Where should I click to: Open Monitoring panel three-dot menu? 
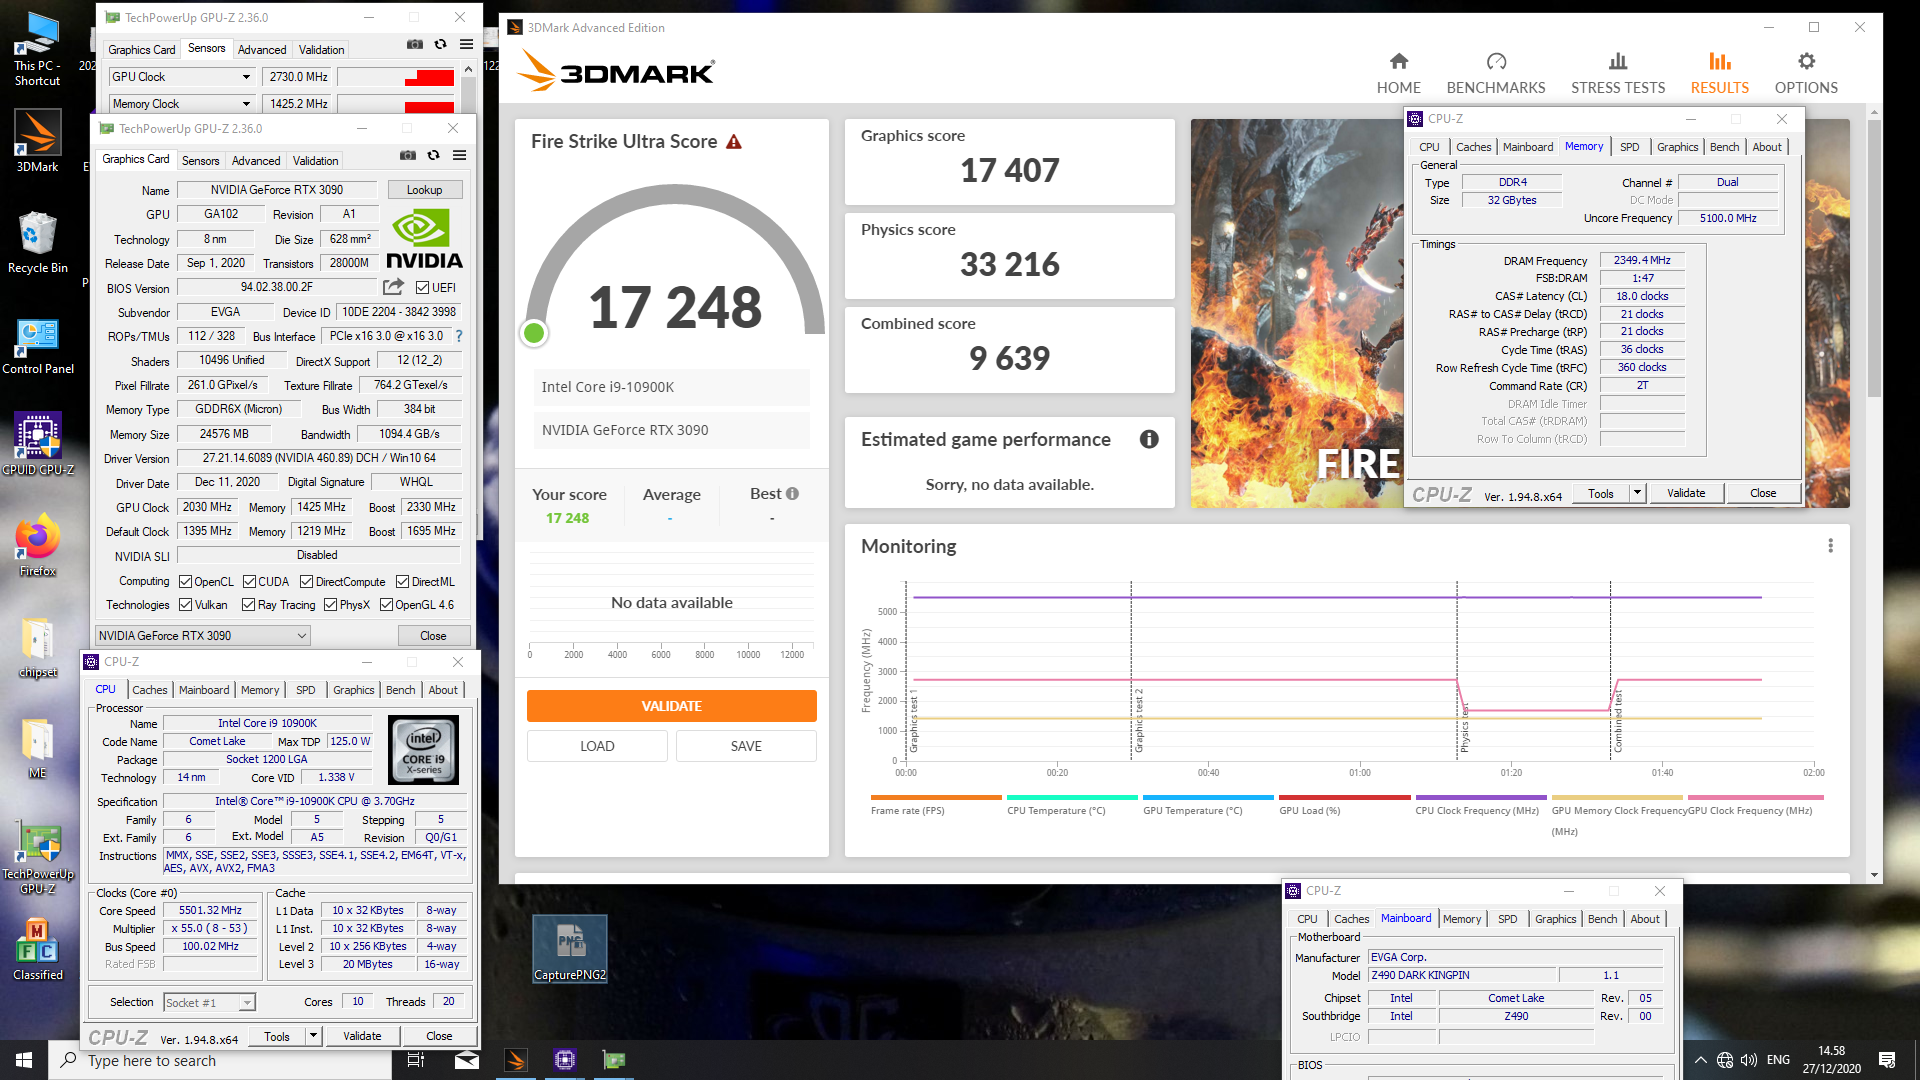1830,546
